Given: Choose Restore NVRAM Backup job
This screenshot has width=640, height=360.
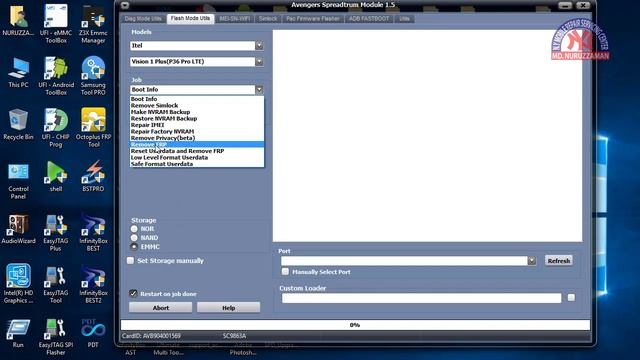Looking at the screenshot, I should click(x=197, y=118).
